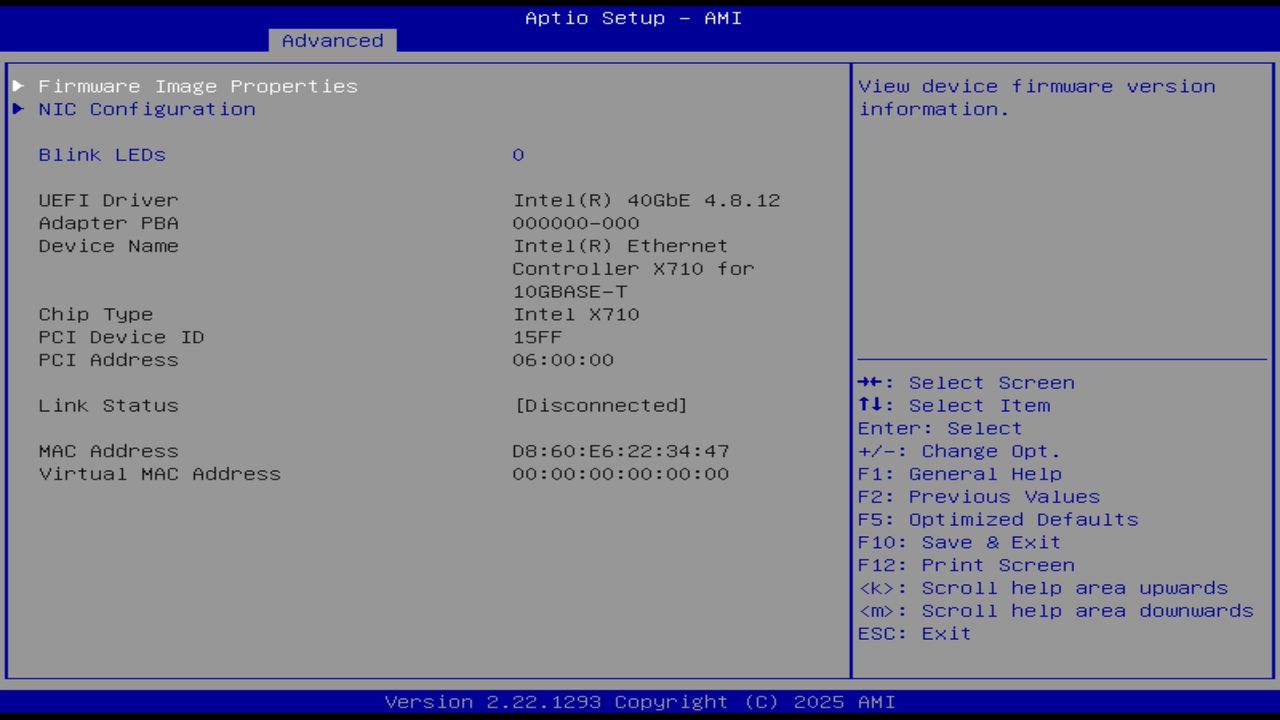
Task: Open the Firmware Image Properties submenu
Action: tap(197, 86)
